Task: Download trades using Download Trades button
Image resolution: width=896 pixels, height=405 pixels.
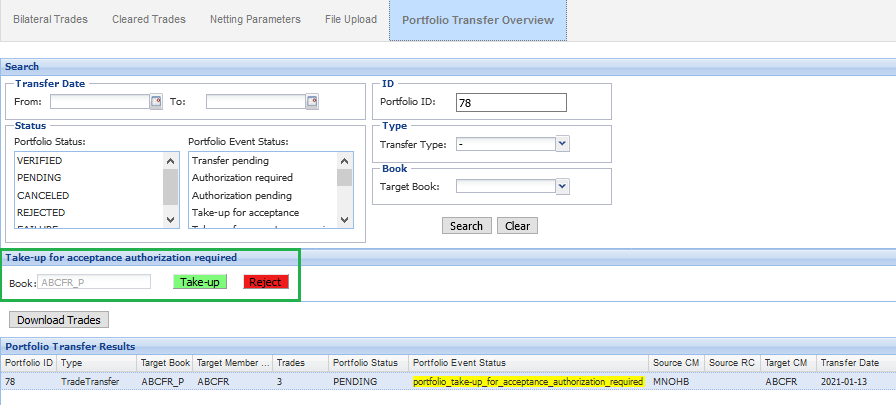Action: (59, 320)
